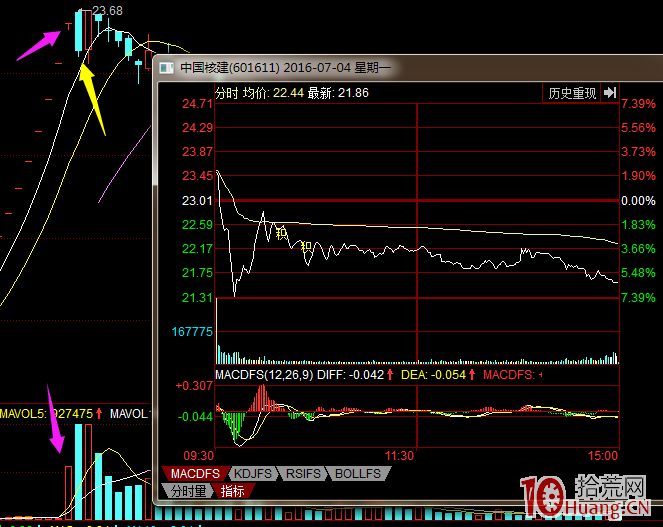Click the 最新: 21.86 value
The image size is (663, 527).
tap(338, 93)
